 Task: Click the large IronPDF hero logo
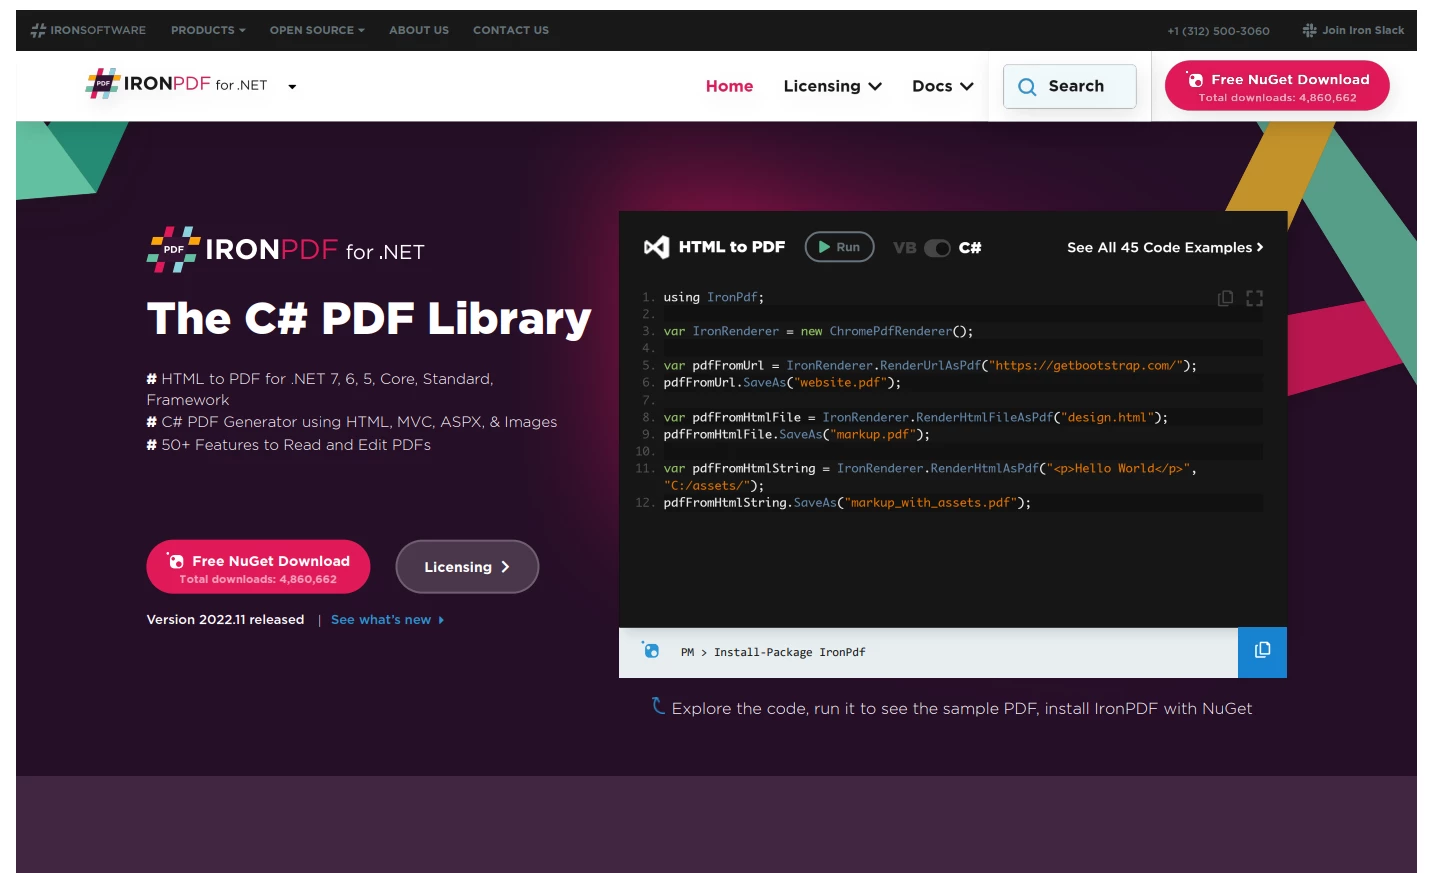pyautogui.click(x=285, y=249)
